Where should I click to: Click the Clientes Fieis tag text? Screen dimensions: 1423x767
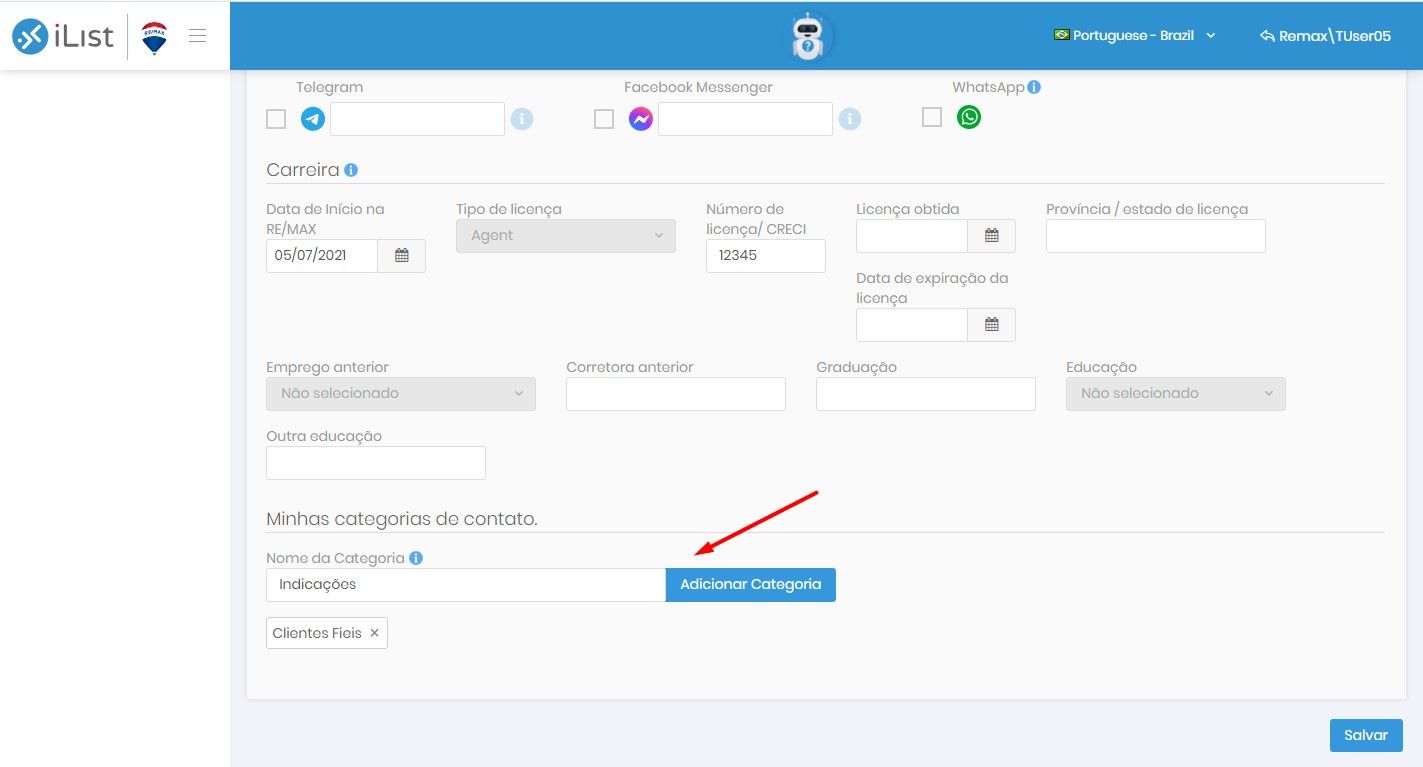[317, 633]
